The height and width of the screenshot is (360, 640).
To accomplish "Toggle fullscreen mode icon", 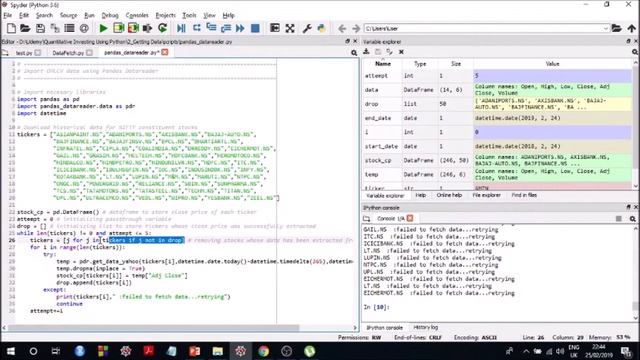I will [x=290, y=28].
